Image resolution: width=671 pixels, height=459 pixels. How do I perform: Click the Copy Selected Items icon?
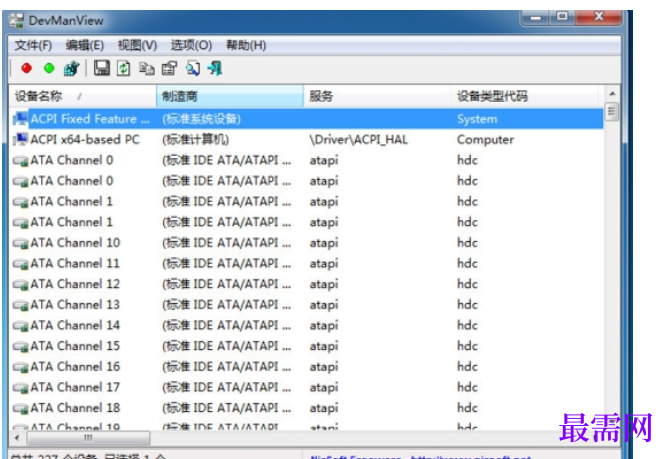click(147, 68)
